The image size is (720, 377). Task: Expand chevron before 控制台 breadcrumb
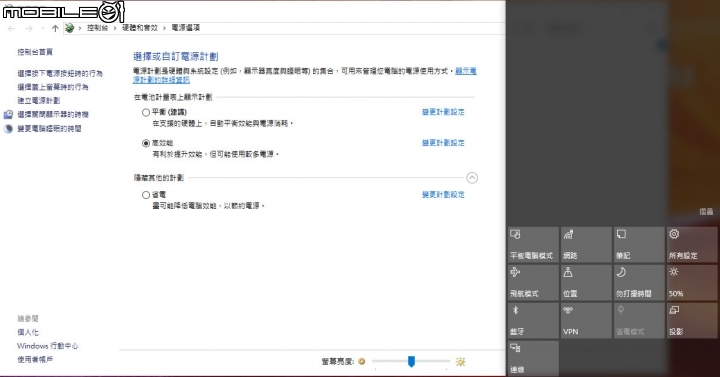coord(80,28)
